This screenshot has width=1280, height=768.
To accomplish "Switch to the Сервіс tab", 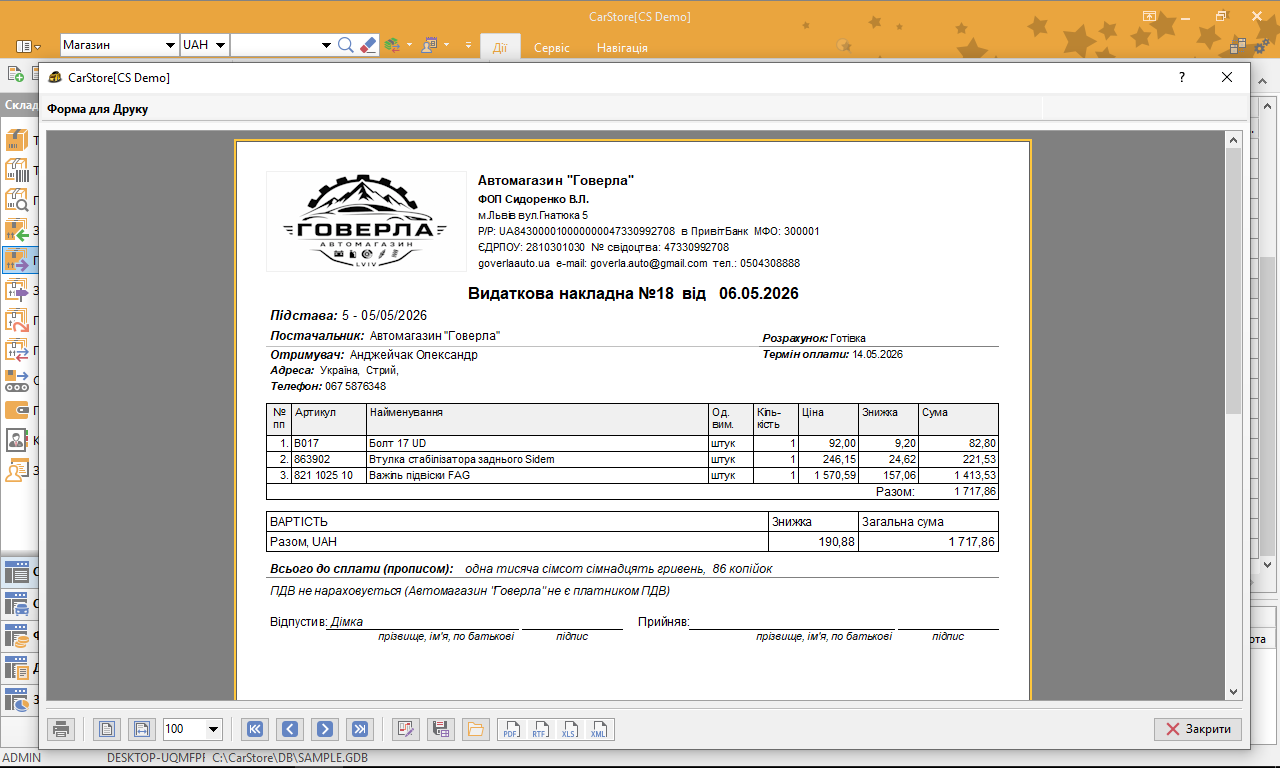I will [552, 47].
